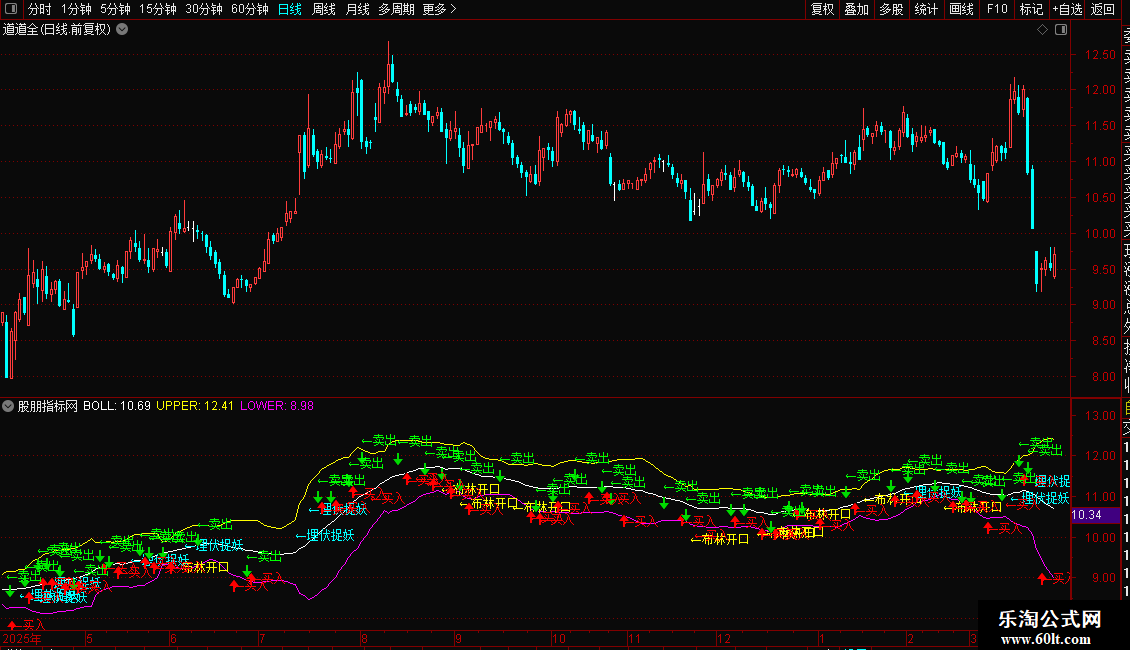Toggle the split-panel icon in chart header
This screenshot has width=1130, height=650.
click(1061, 30)
